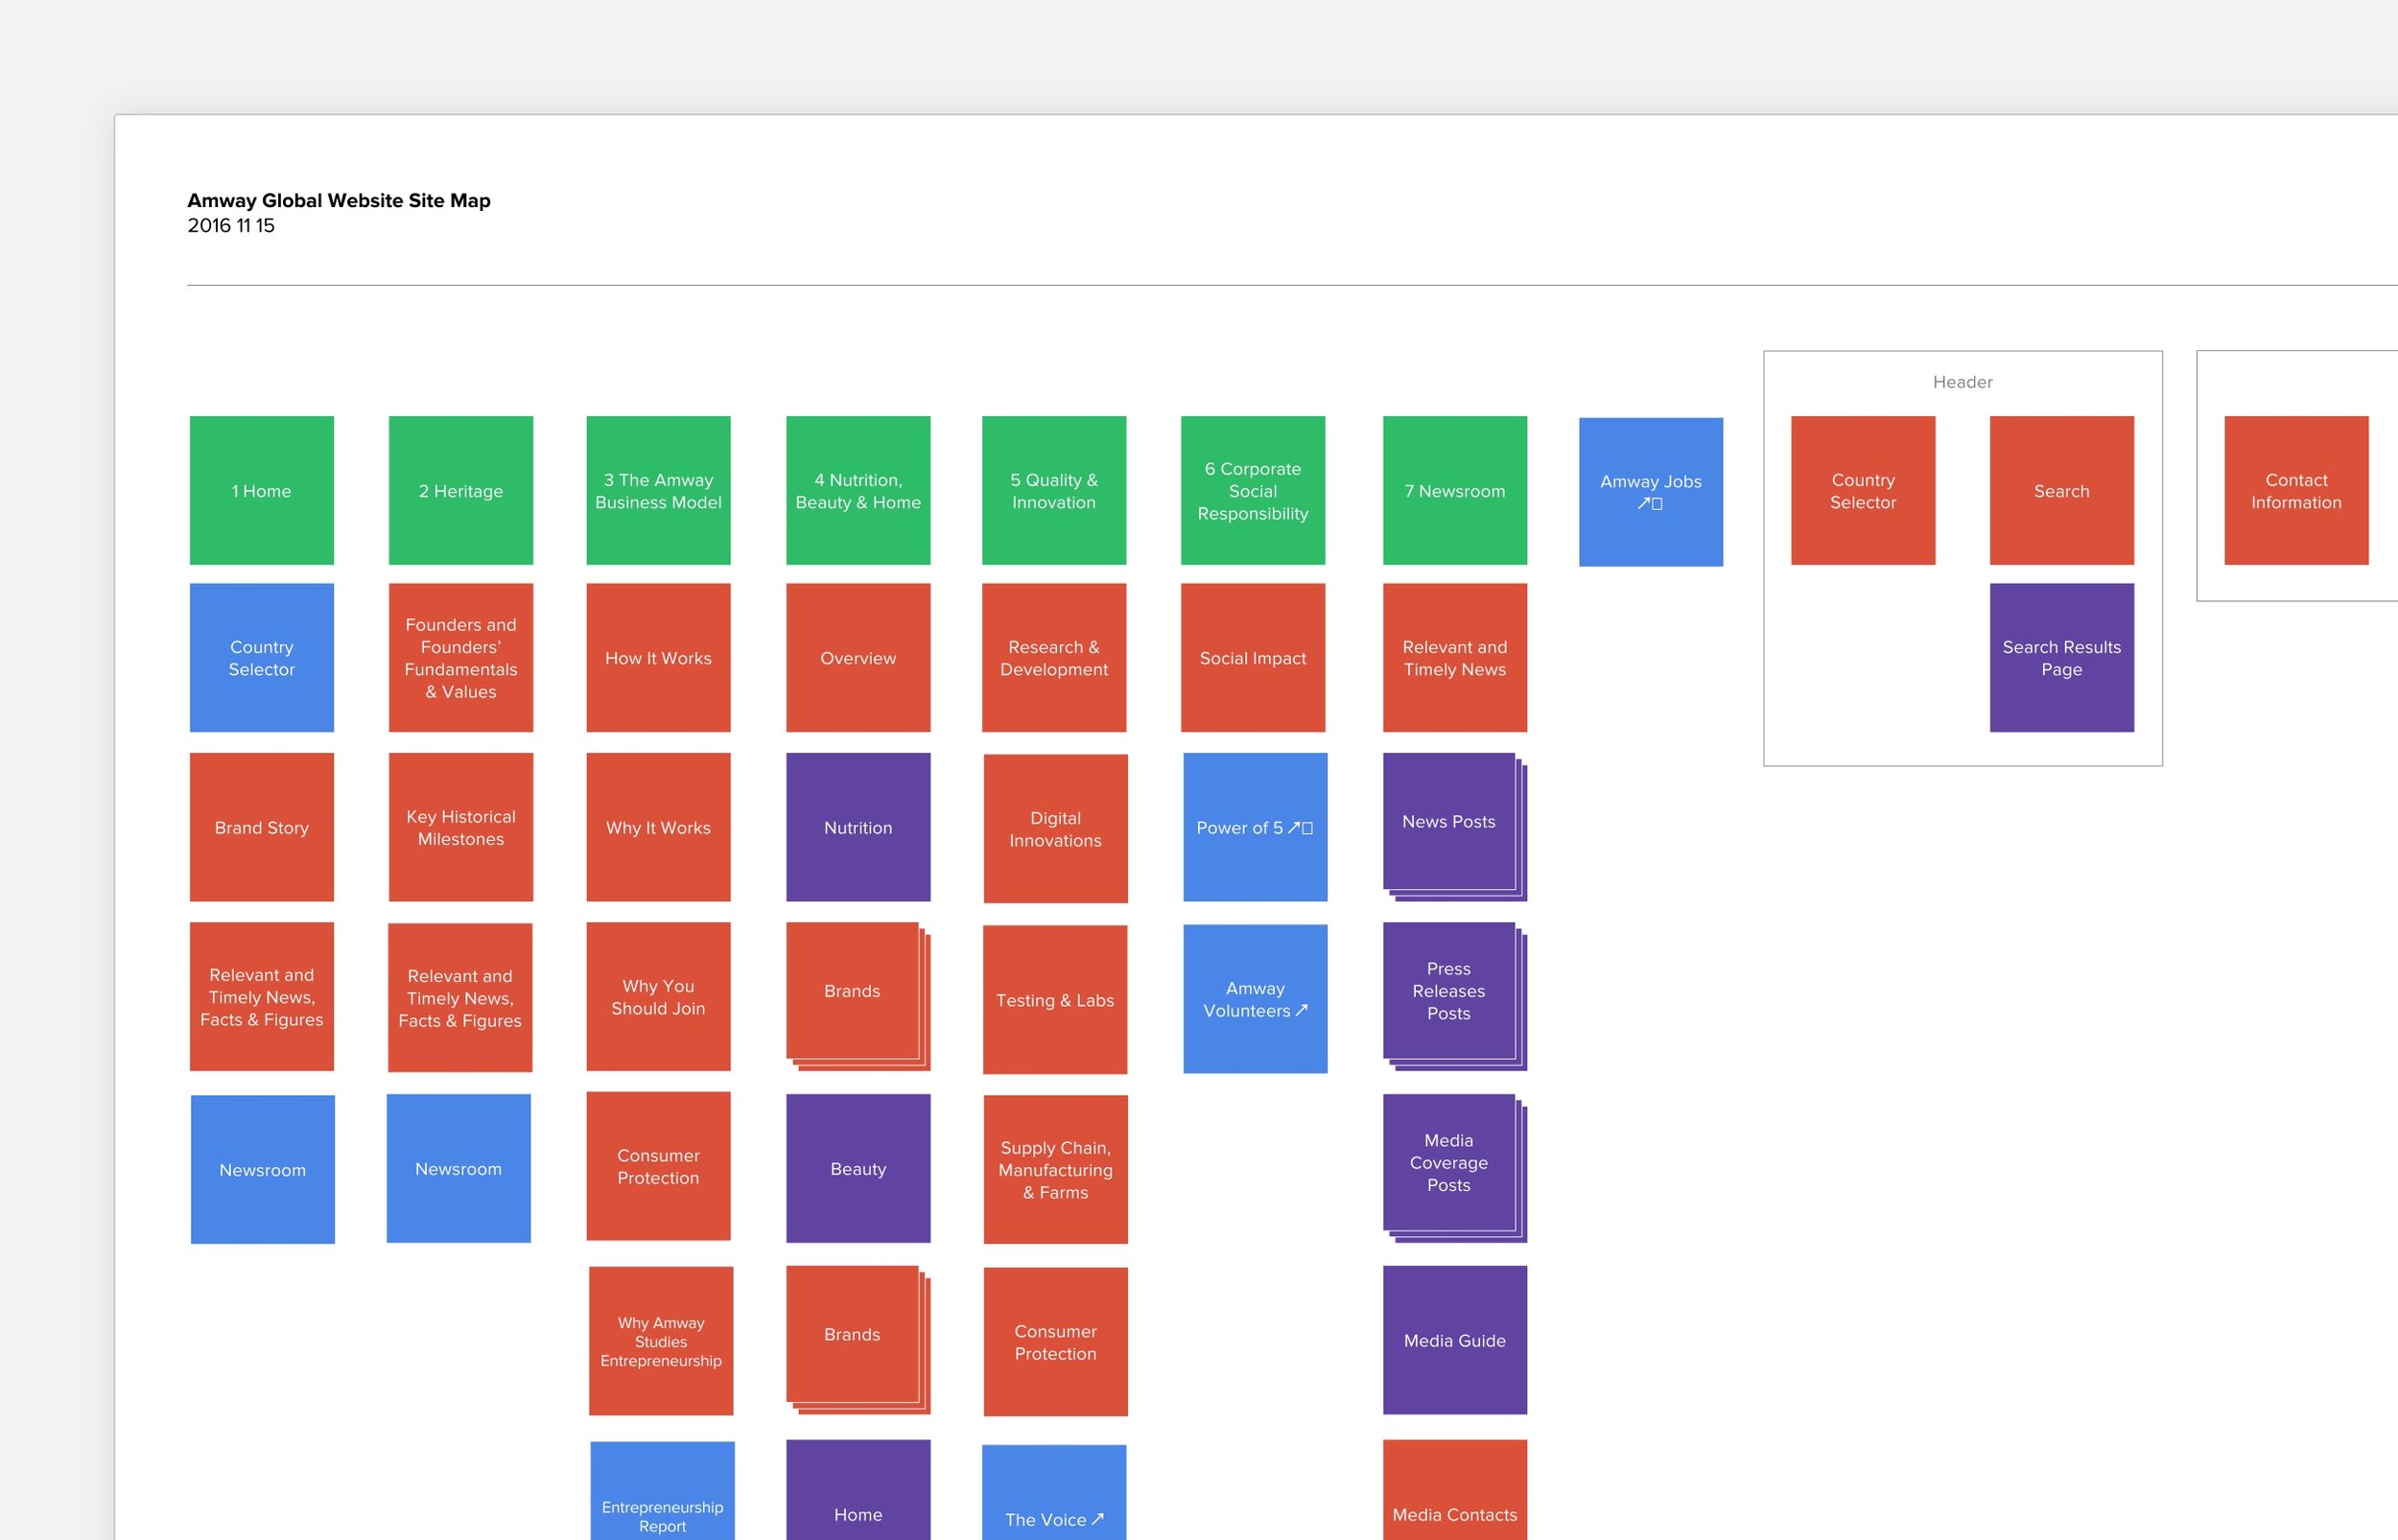This screenshot has height=1540, width=2398.
Task: Select Founders and Founders' Fundamentals & Values box
Action: (461, 658)
